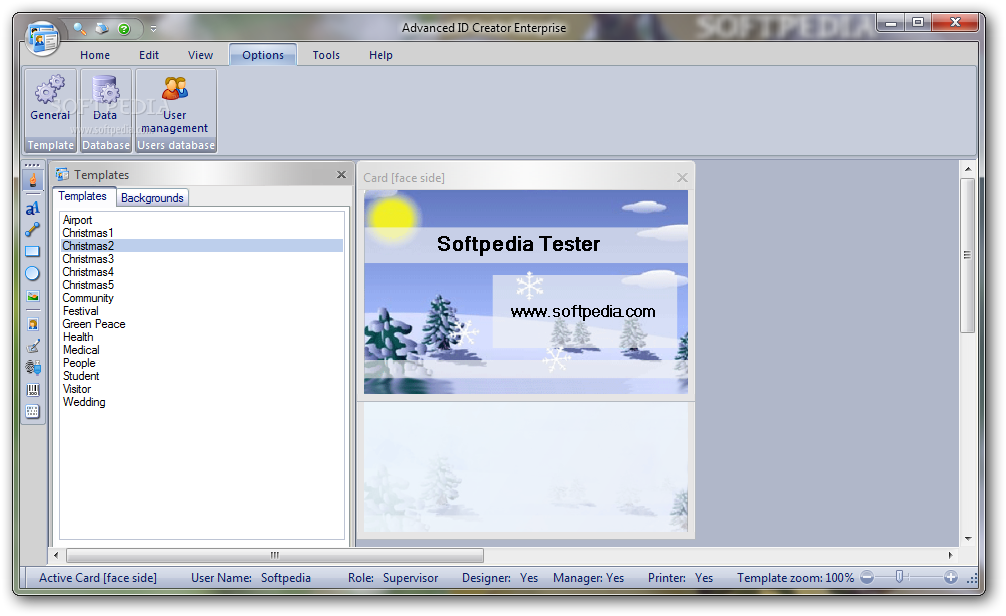Click the vertical scrollbar thumb
Viewport: 1006px width, 616px height.
pos(968,255)
